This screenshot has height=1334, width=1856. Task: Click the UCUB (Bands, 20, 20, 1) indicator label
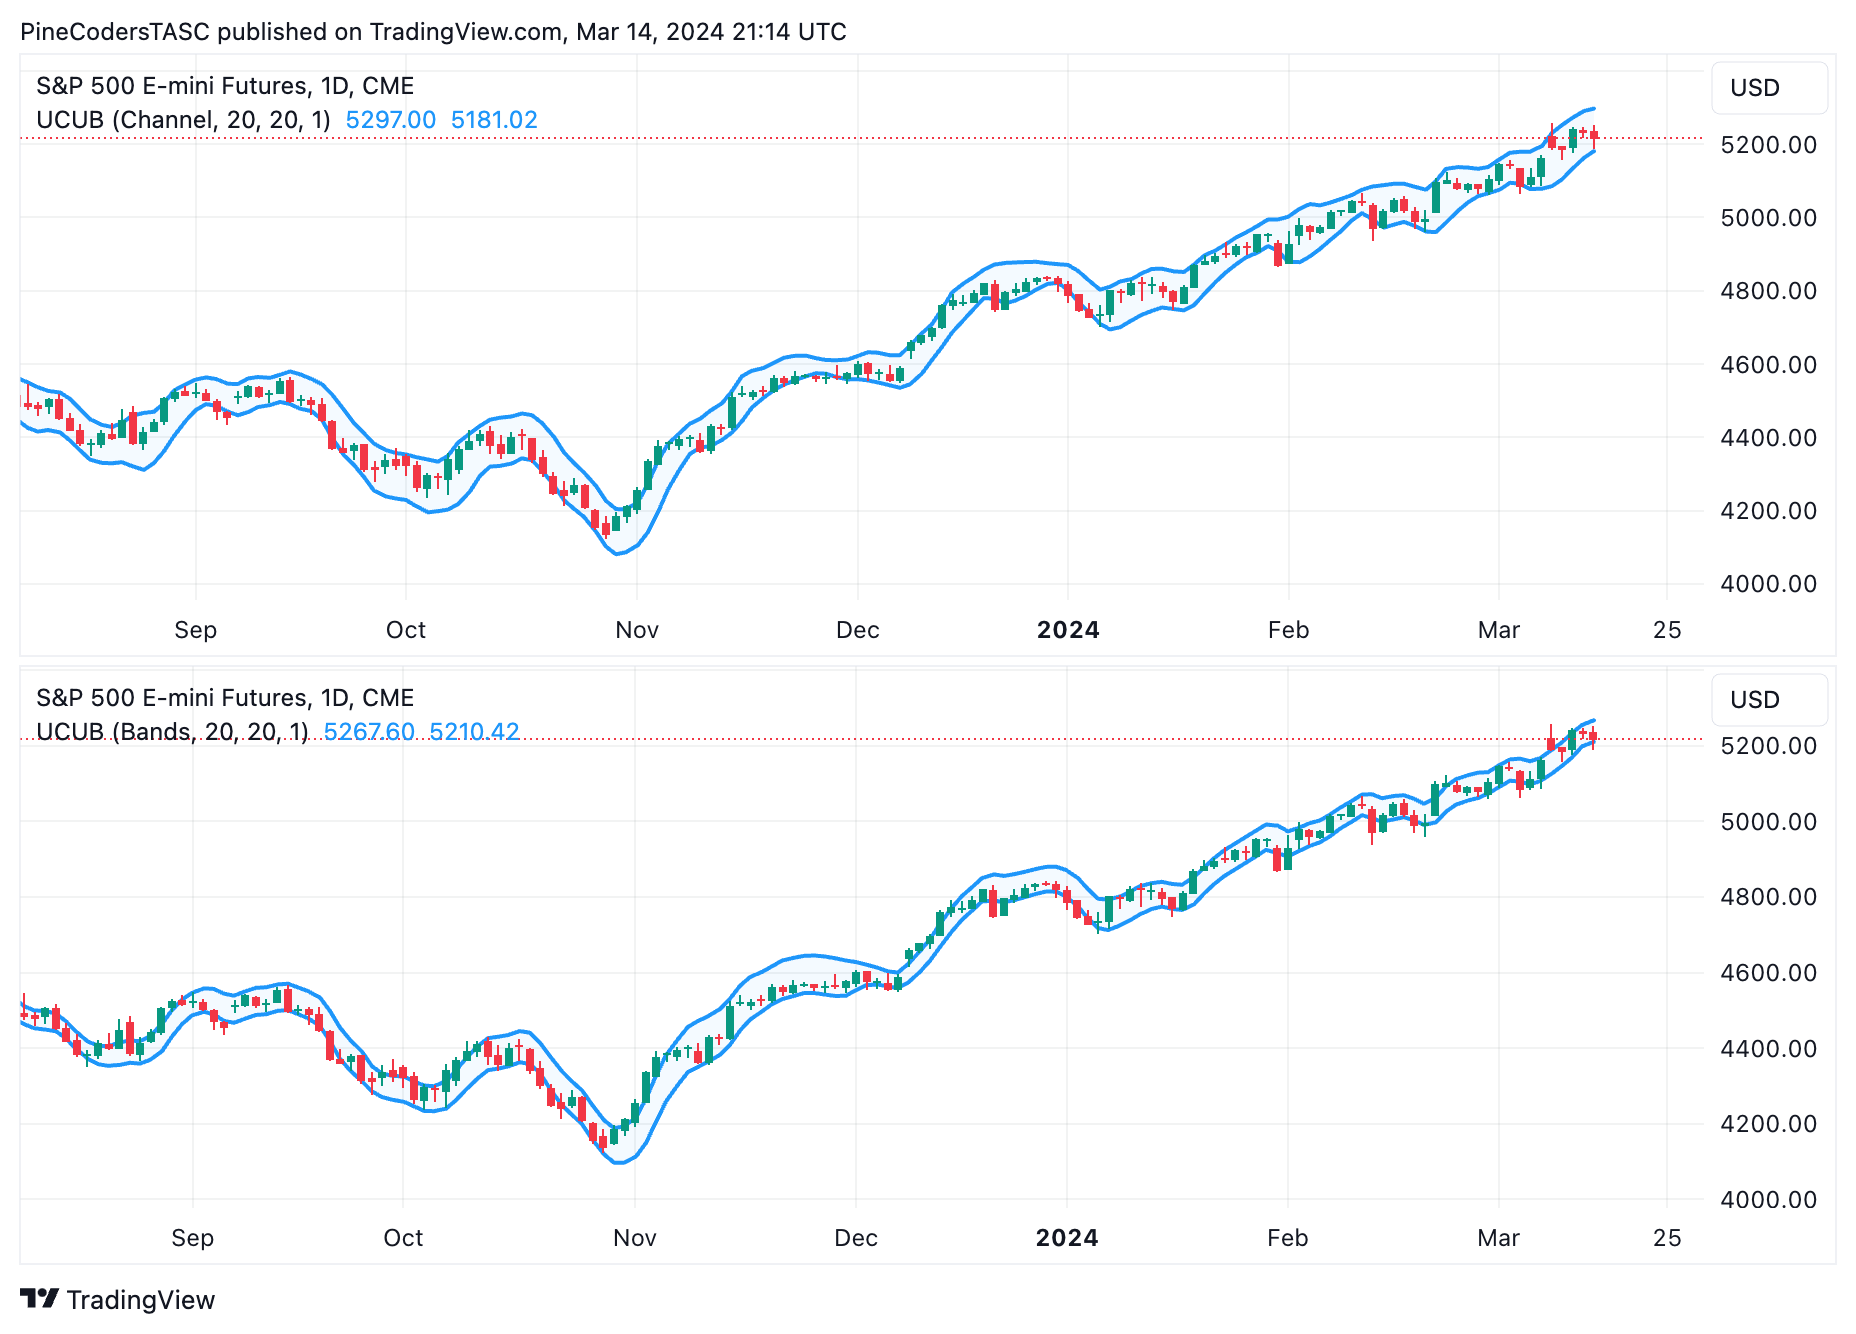(172, 732)
